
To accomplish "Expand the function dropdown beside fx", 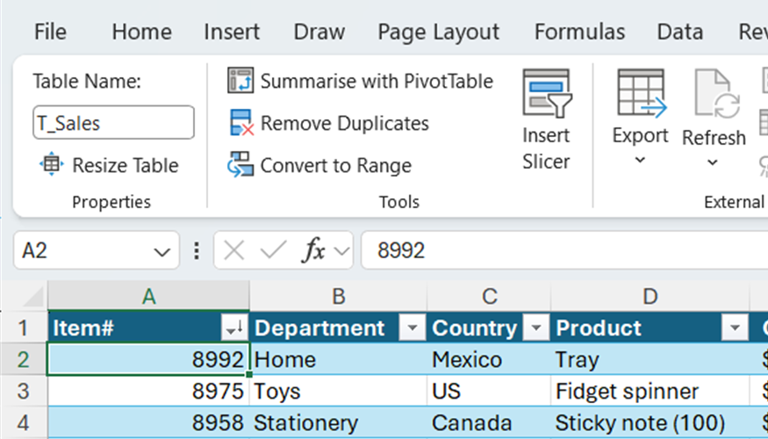I will (341, 251).
